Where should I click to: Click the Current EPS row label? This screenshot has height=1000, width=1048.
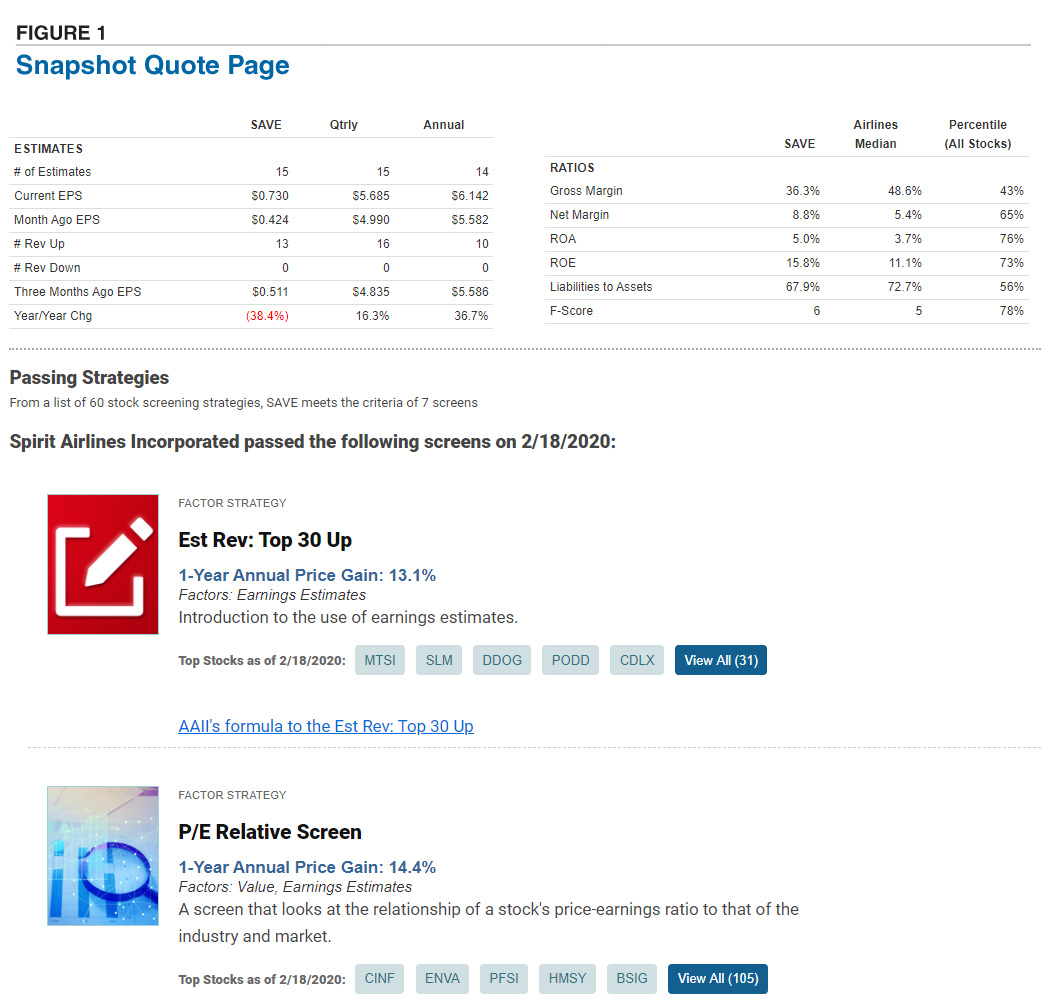click(x=48, y=196)
